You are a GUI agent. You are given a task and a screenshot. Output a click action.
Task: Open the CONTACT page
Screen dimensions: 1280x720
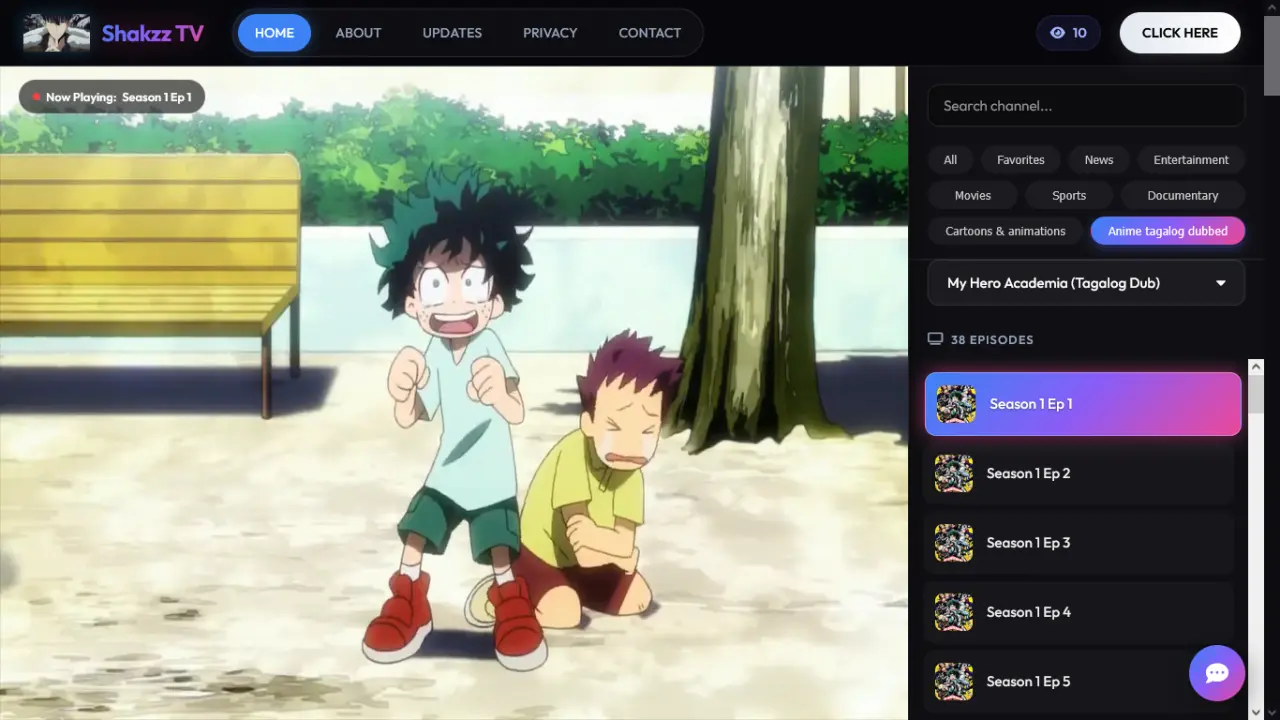pyautogui.click(x=650, y=33)
